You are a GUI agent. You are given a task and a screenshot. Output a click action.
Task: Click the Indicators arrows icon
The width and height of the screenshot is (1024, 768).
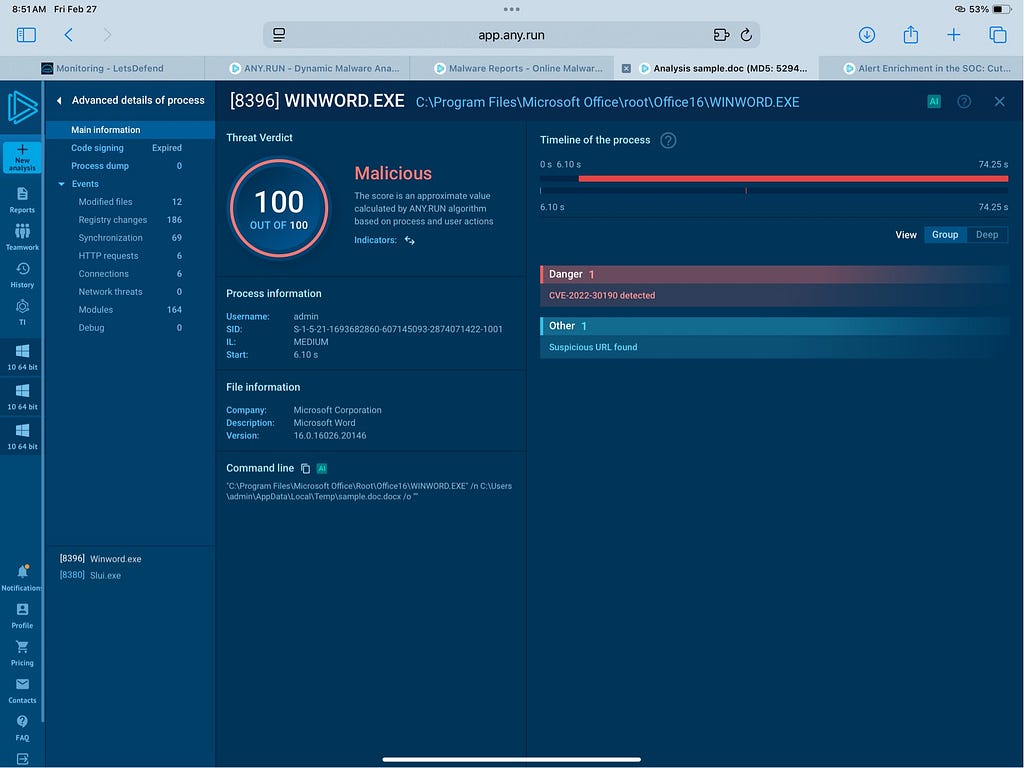coord(409,241)
